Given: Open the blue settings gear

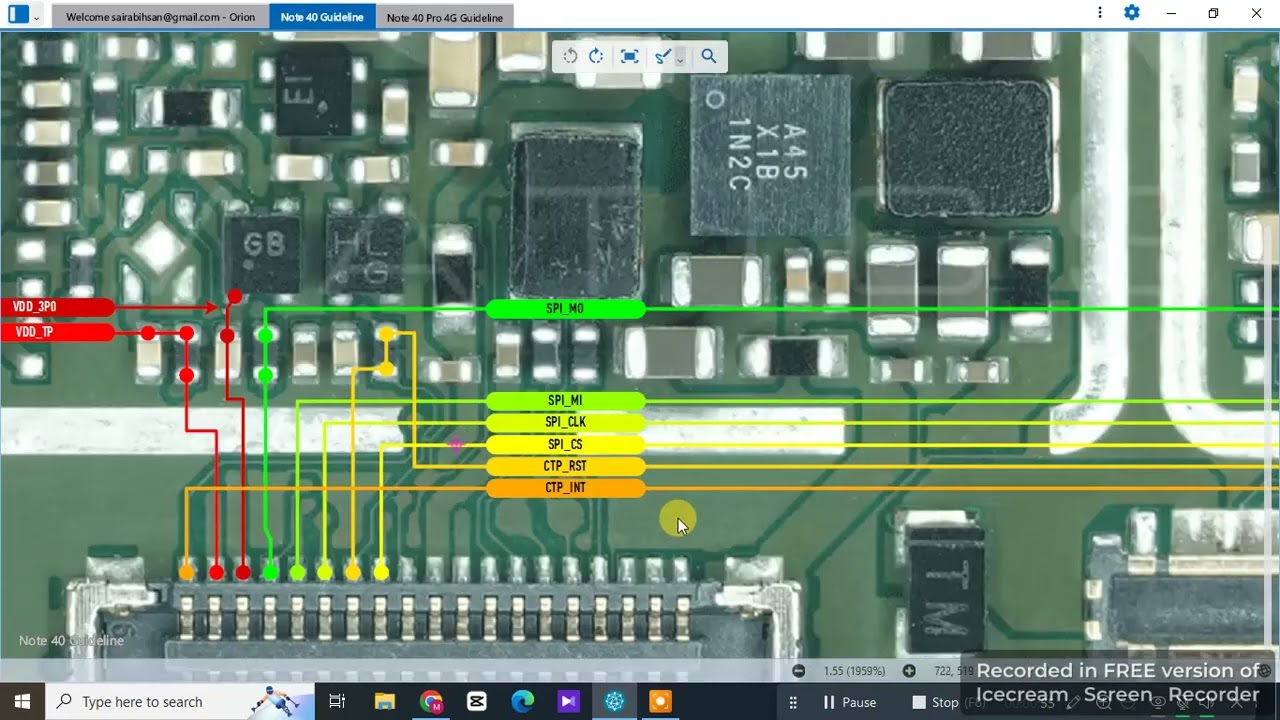Looking at the screenshot, I should (1132, 13).
